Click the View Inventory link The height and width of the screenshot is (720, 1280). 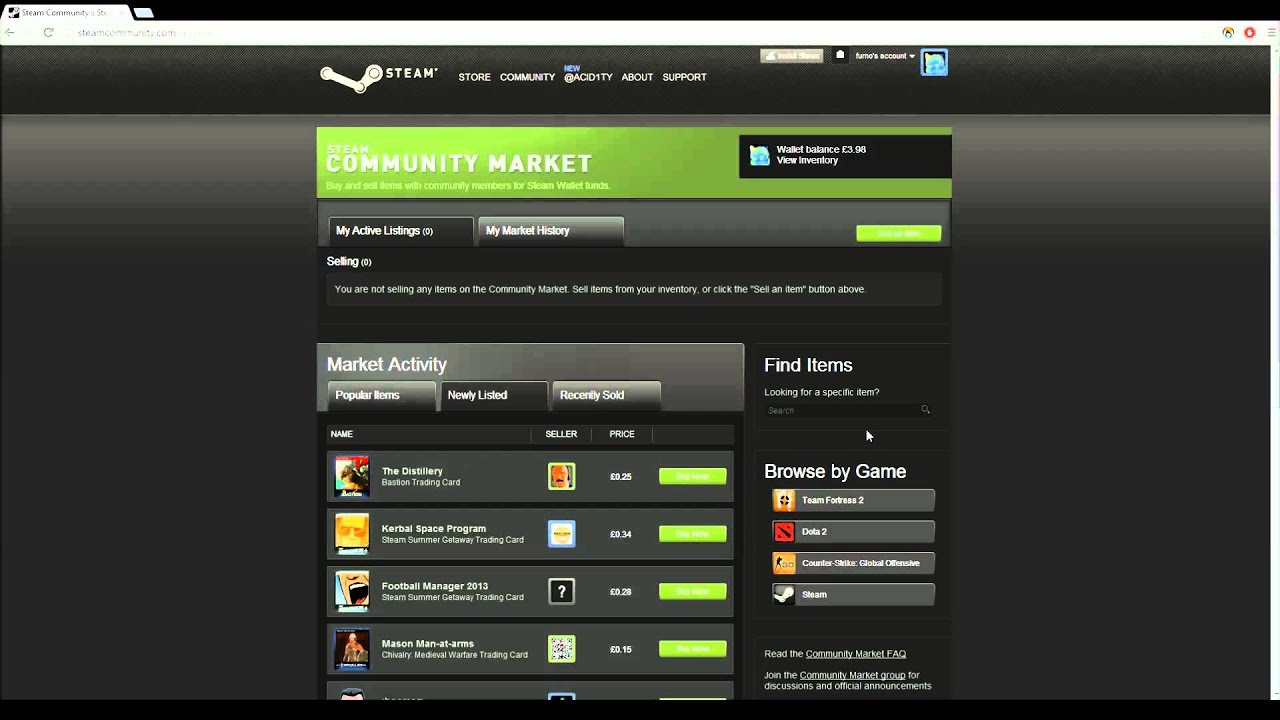point(807,160)
